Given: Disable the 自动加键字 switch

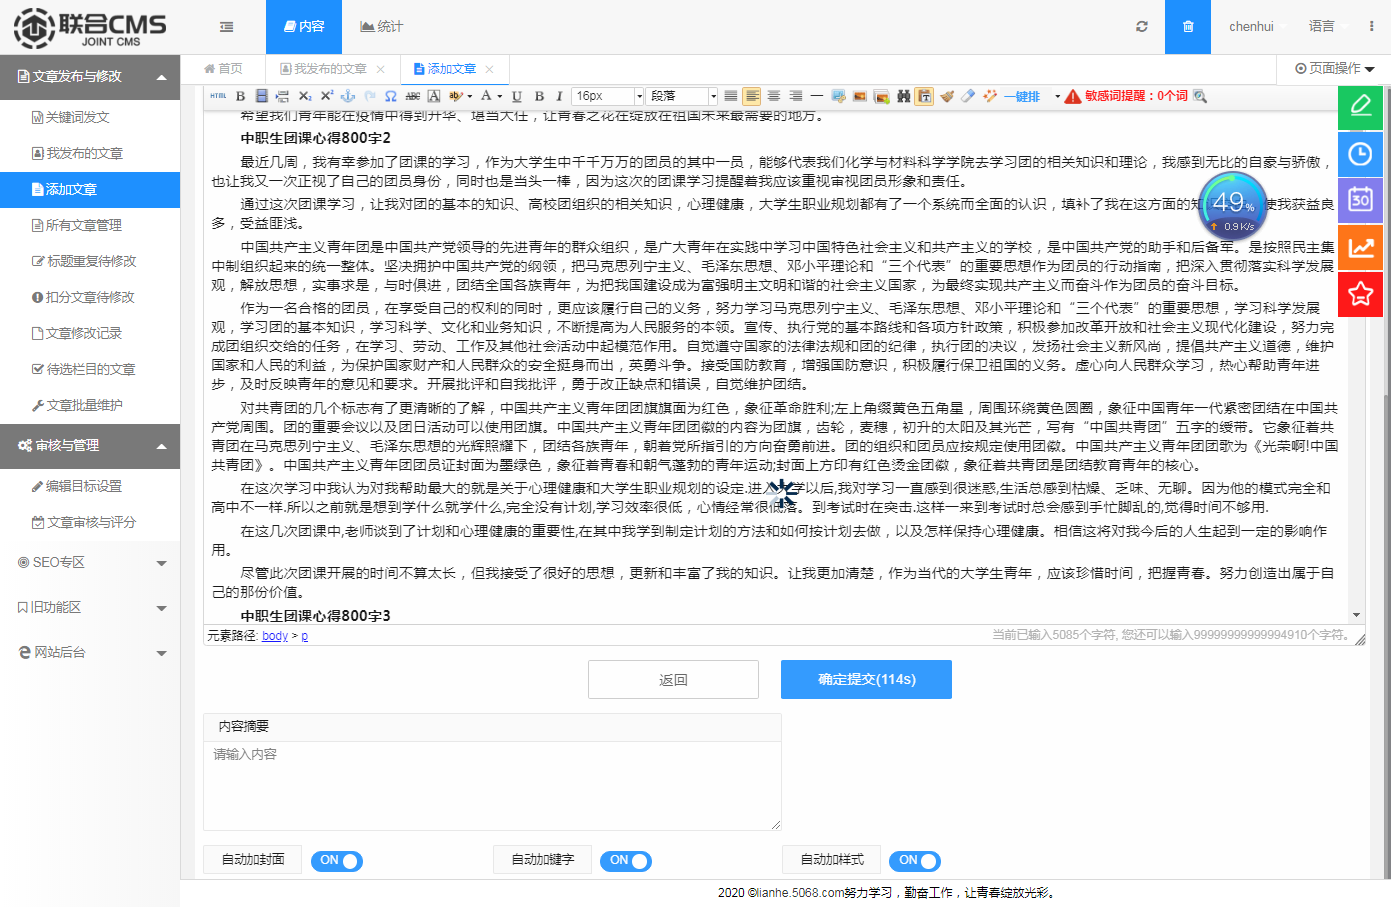Looking at the screenshot, I should click(x=626, y=860).
